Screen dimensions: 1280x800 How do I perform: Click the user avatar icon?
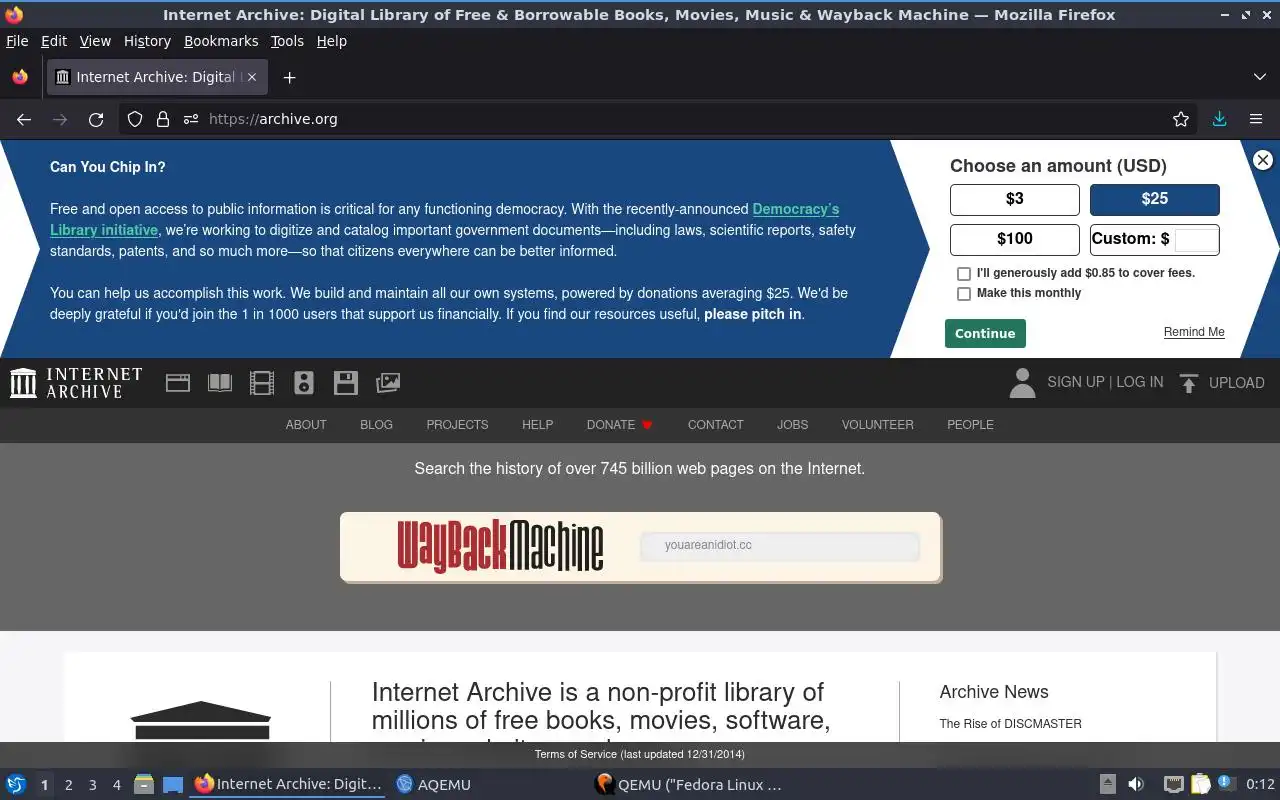1022,382
